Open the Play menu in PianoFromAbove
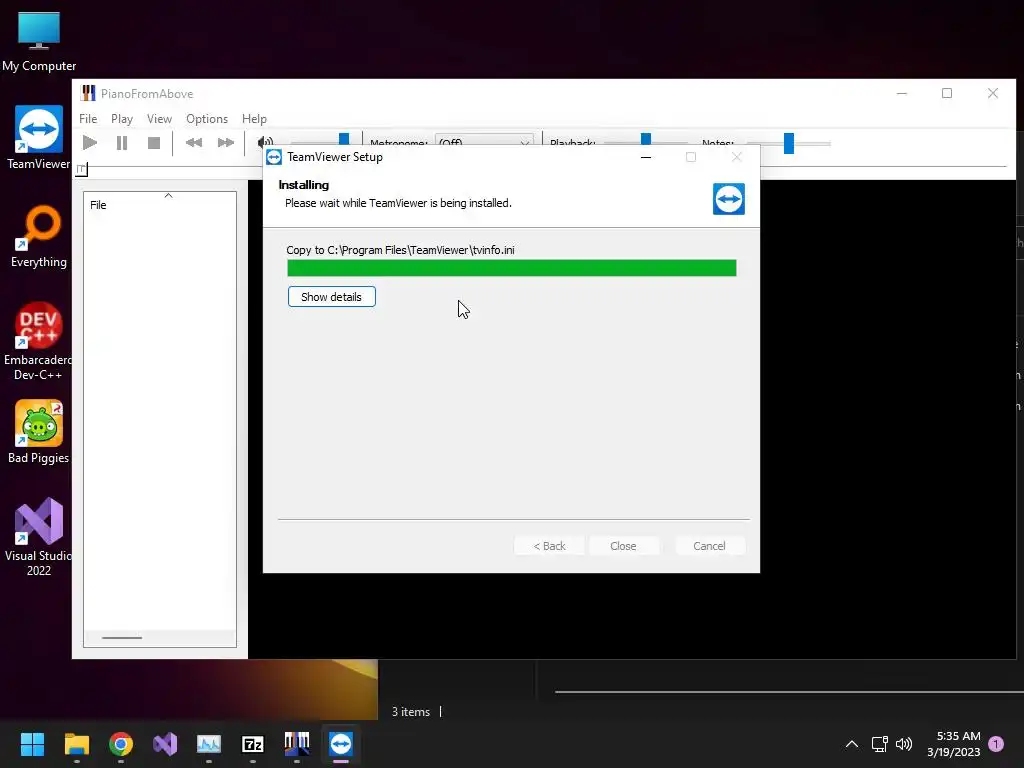The height and width of the screenshot is (768, 1024). click(x=122, y=119)
